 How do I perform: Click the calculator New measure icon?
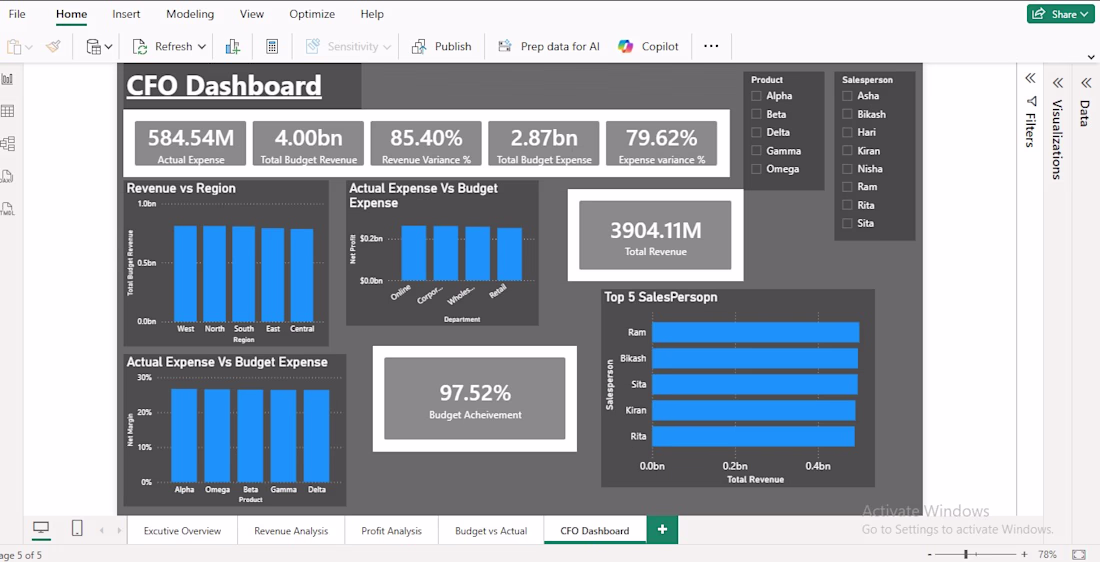(x=272, y=46)
